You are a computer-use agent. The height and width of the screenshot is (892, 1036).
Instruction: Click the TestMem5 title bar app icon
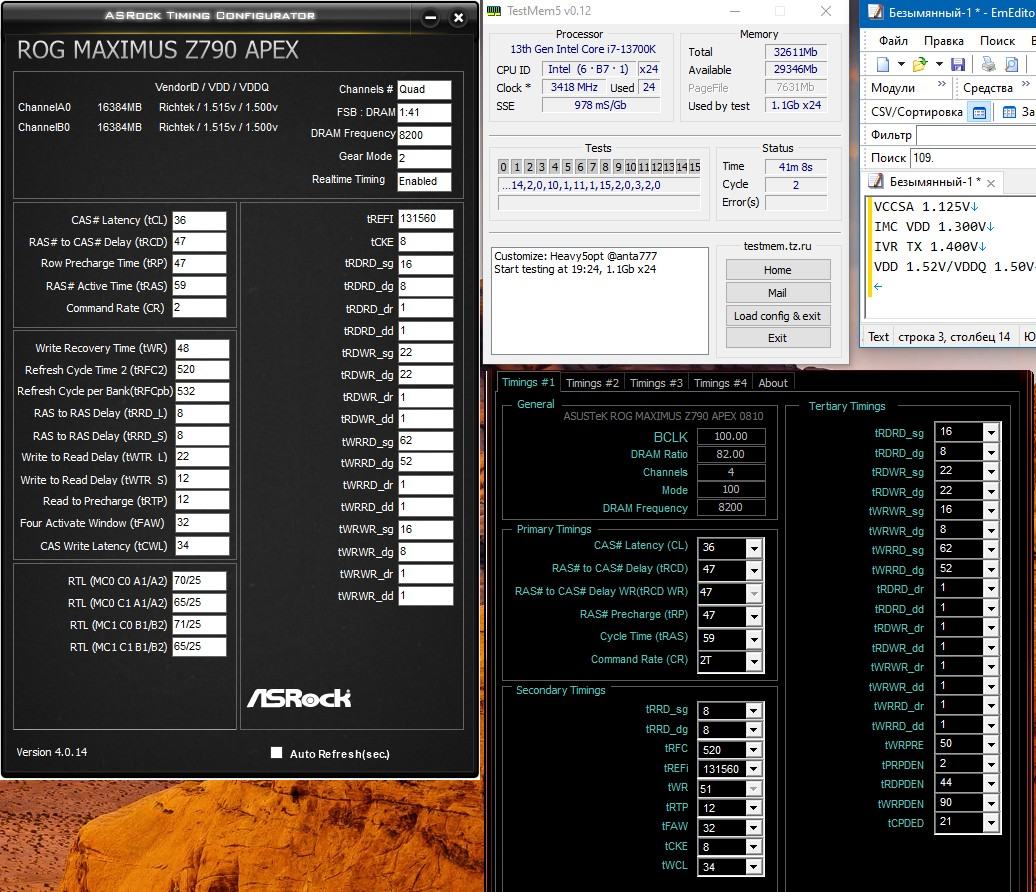click(x=494, y=11)
